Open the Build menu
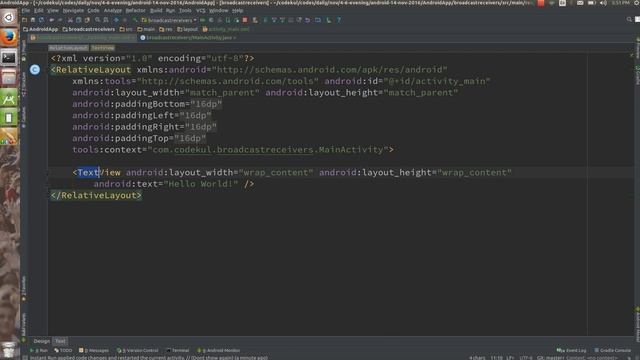 (156, 11)
